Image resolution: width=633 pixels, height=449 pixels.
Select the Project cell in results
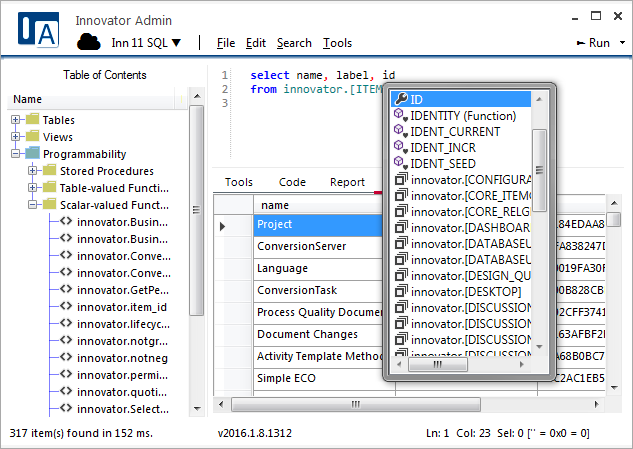(318, 224)
